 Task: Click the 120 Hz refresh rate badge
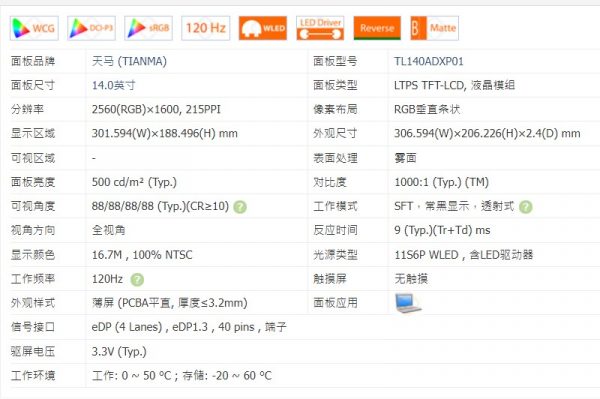point(206,28)
